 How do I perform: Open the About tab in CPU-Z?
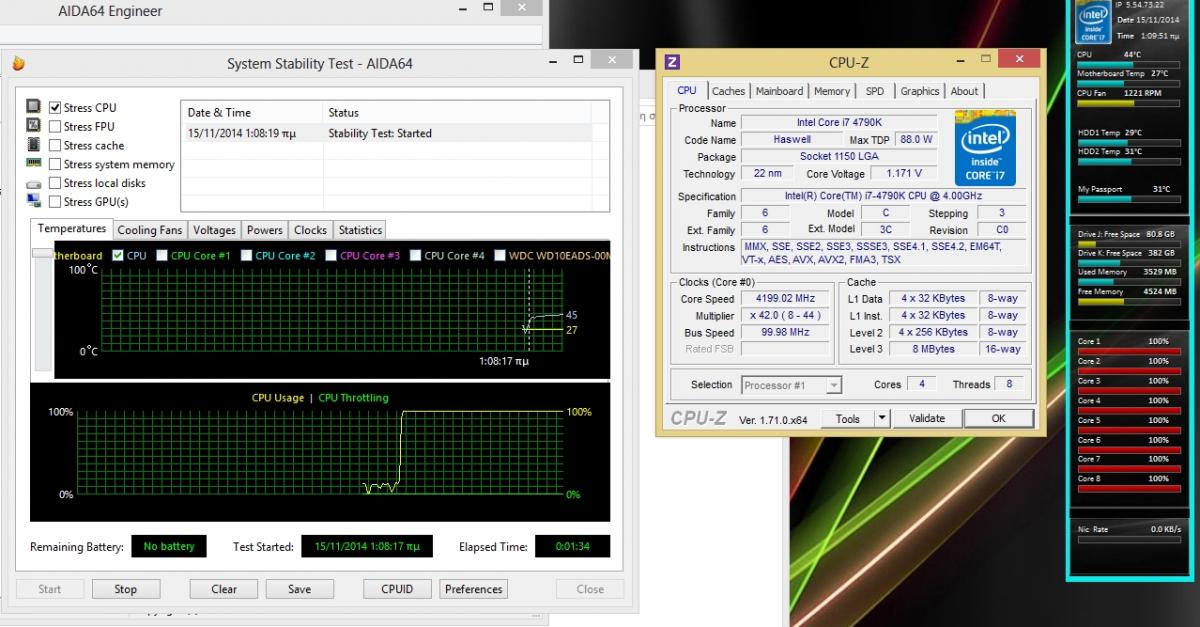[x=965, y=91]
